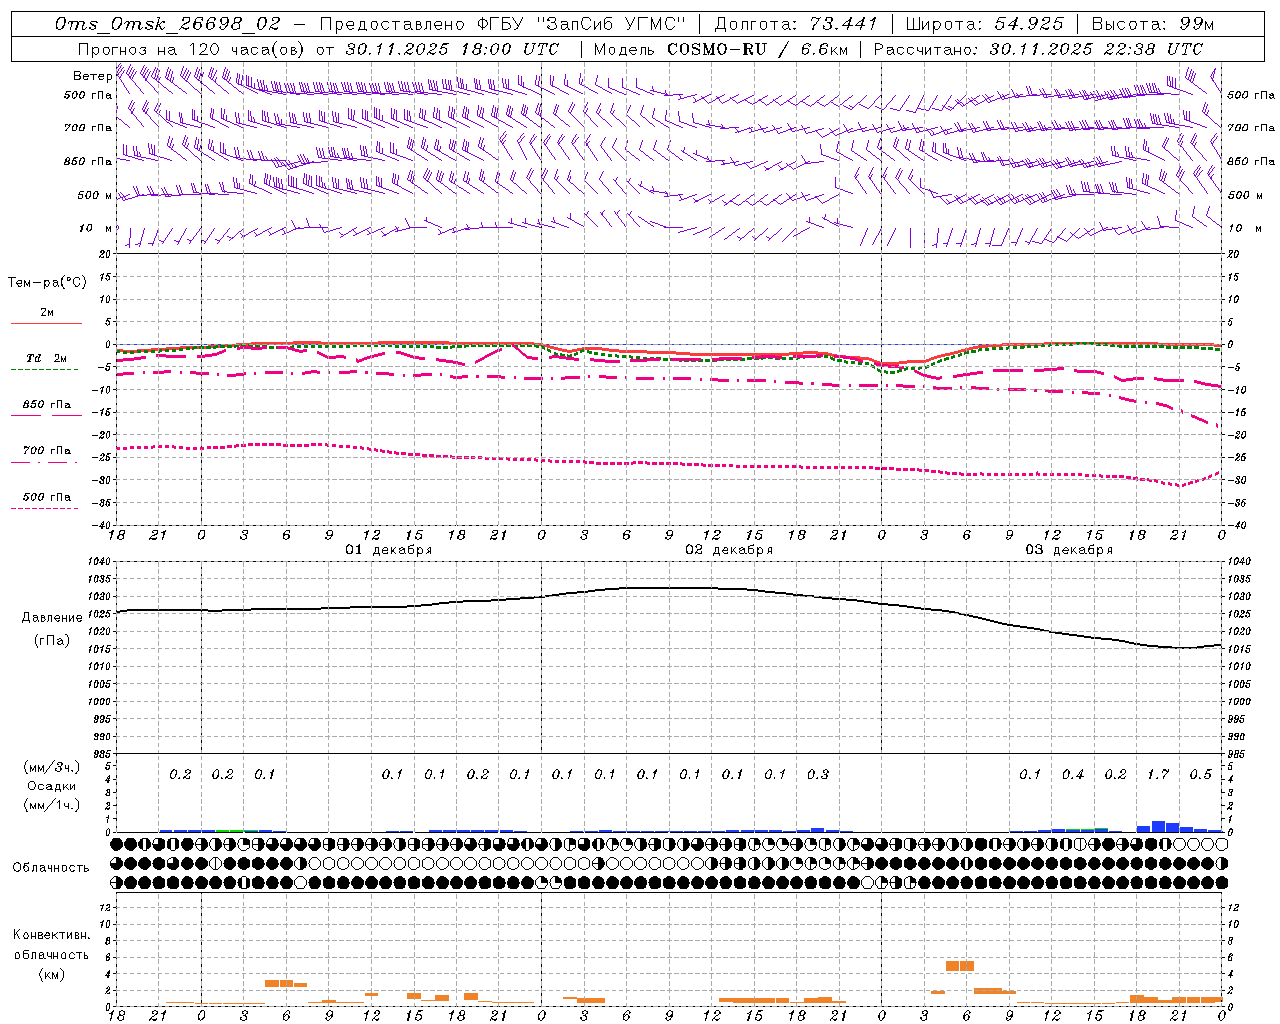The width and height of the screenshot is (1280, 1024).
Task: Click the (гПа) unit label under Давление
Action: pyautogui.click(x=51, y=641)
